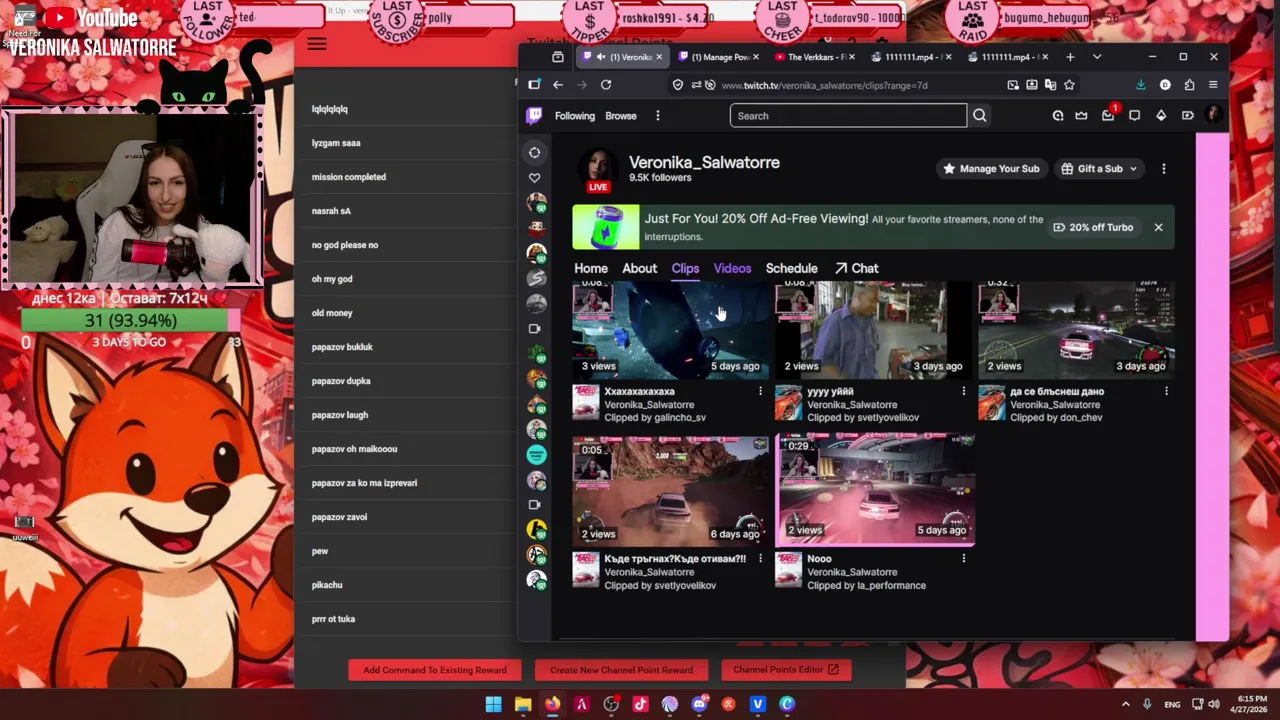Open options for Хахахахахаха clip
Screen dimensions: 1280x720
760,391
